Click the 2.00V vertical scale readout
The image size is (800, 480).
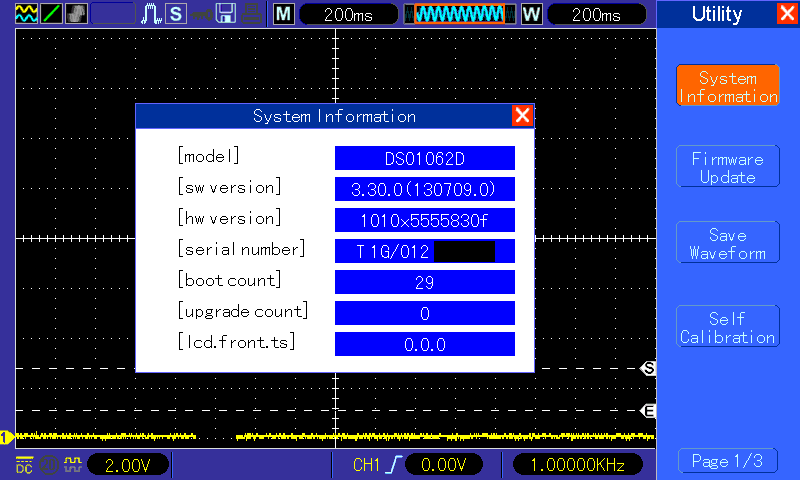(x=128, y=464)
